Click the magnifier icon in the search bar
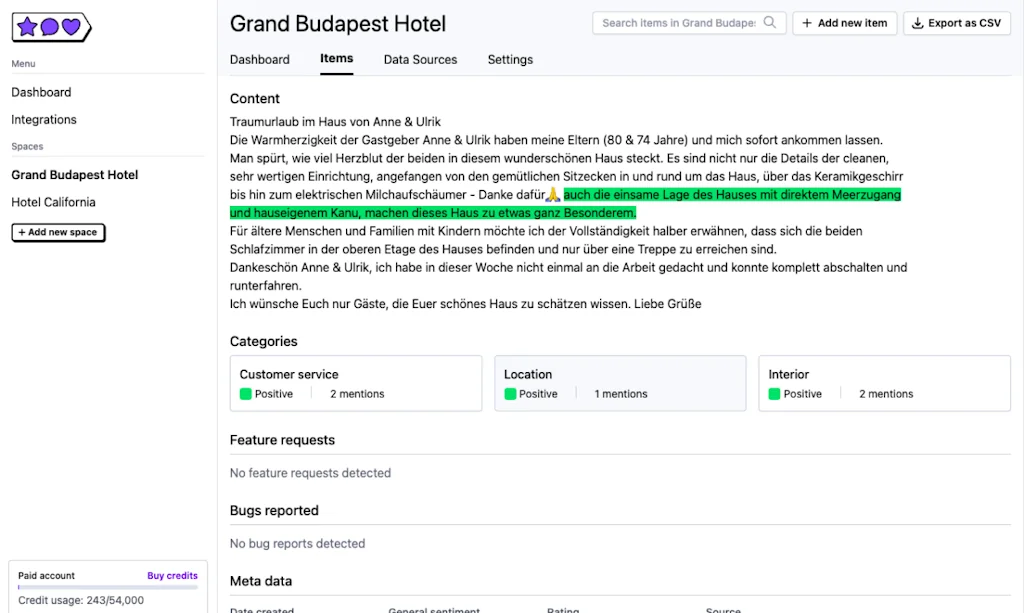The width and height of the screenshot is (1024, 613). pyautogui.click(x=769, y=22)
